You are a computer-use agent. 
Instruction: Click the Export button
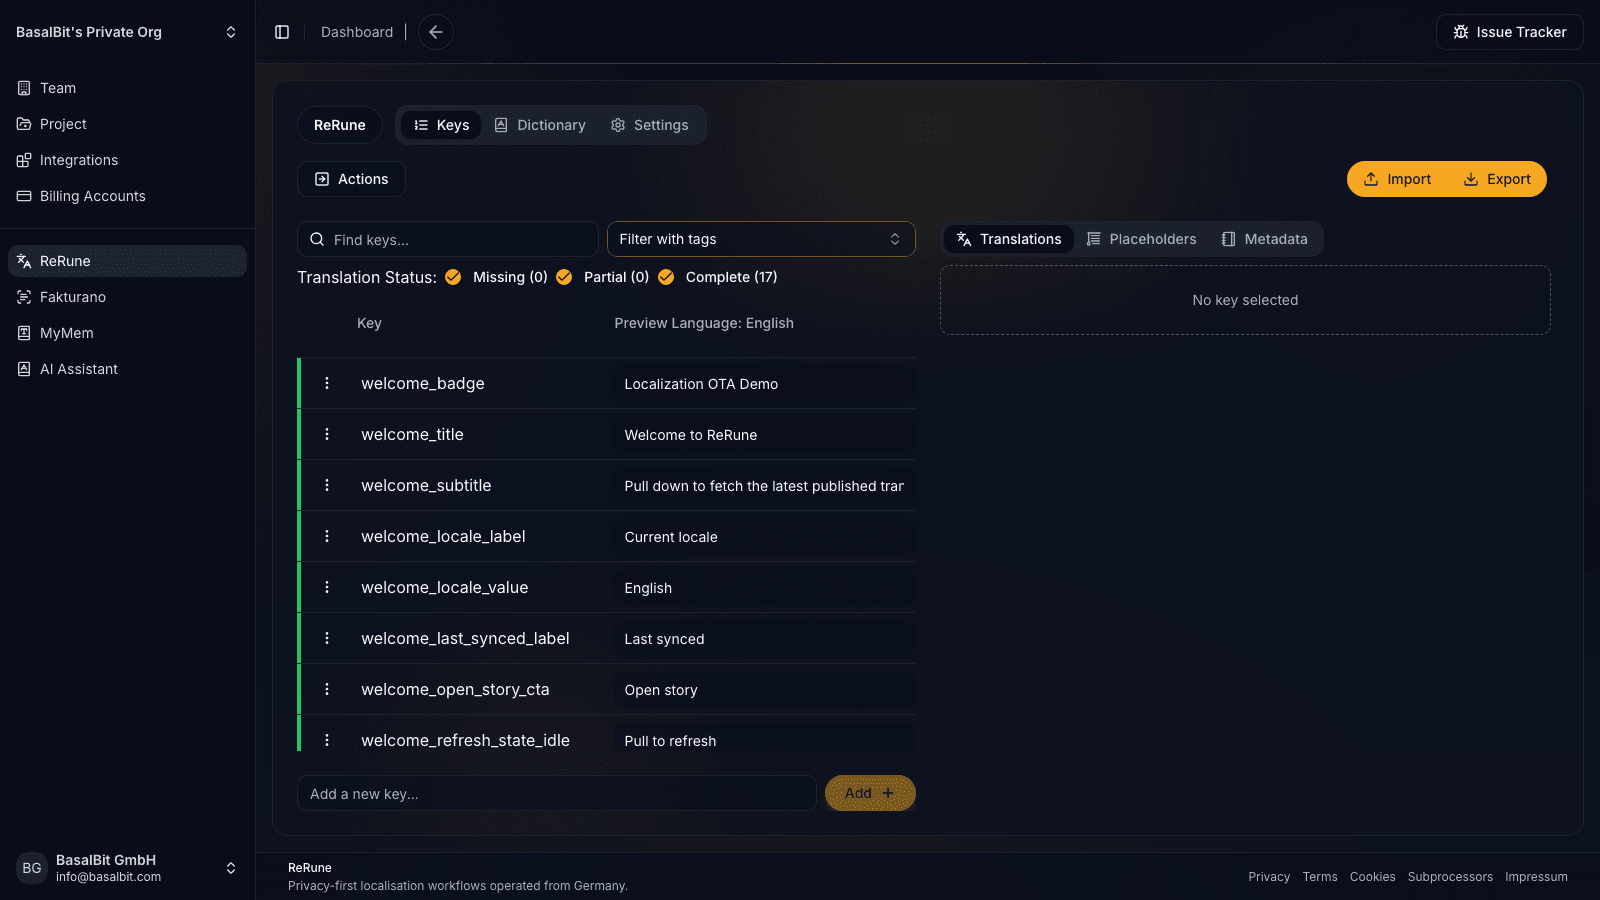pos(1497,179)
